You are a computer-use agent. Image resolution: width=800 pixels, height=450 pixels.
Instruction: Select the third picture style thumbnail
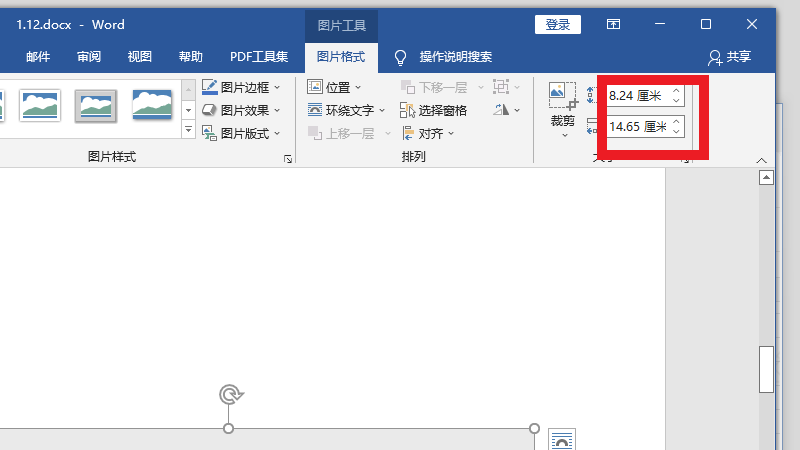pos(96,104)
